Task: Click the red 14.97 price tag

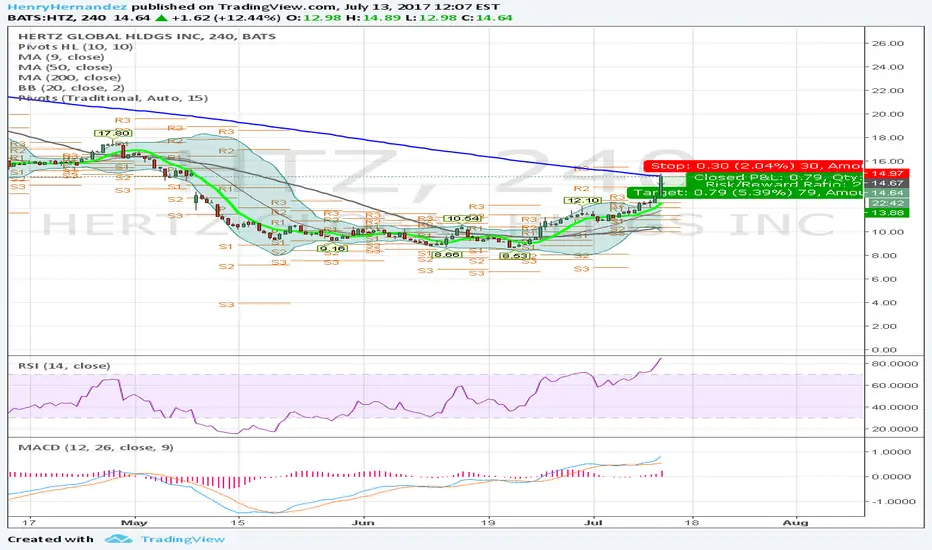Action: pyautogui.click(x=887, y=174)
